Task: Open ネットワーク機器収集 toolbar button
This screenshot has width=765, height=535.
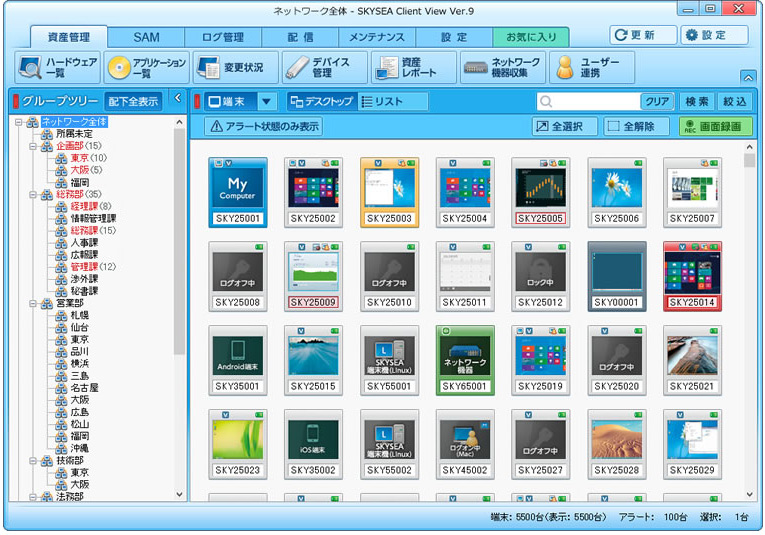Action: [x=503, y=67]
